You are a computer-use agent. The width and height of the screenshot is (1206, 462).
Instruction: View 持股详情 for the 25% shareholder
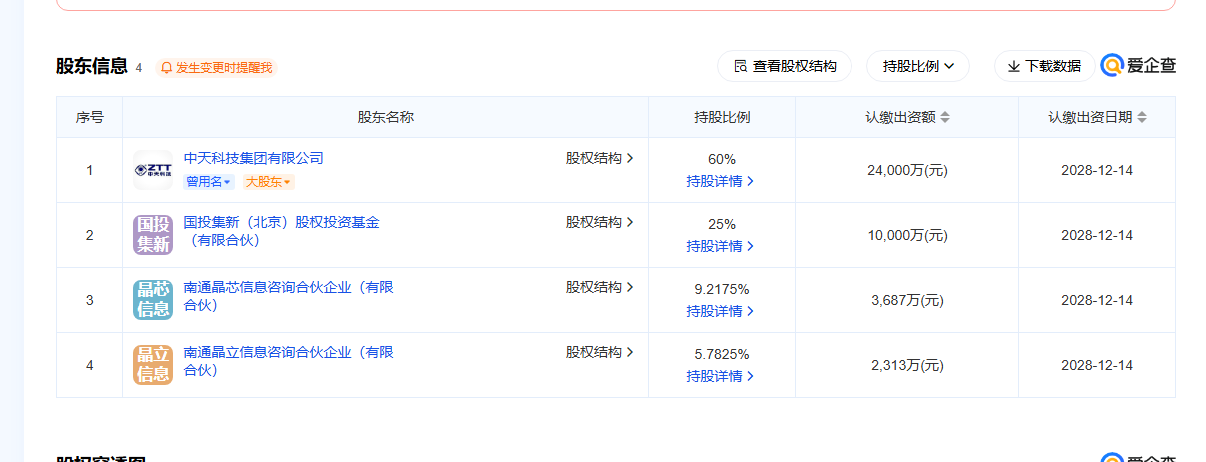[720, 246]
